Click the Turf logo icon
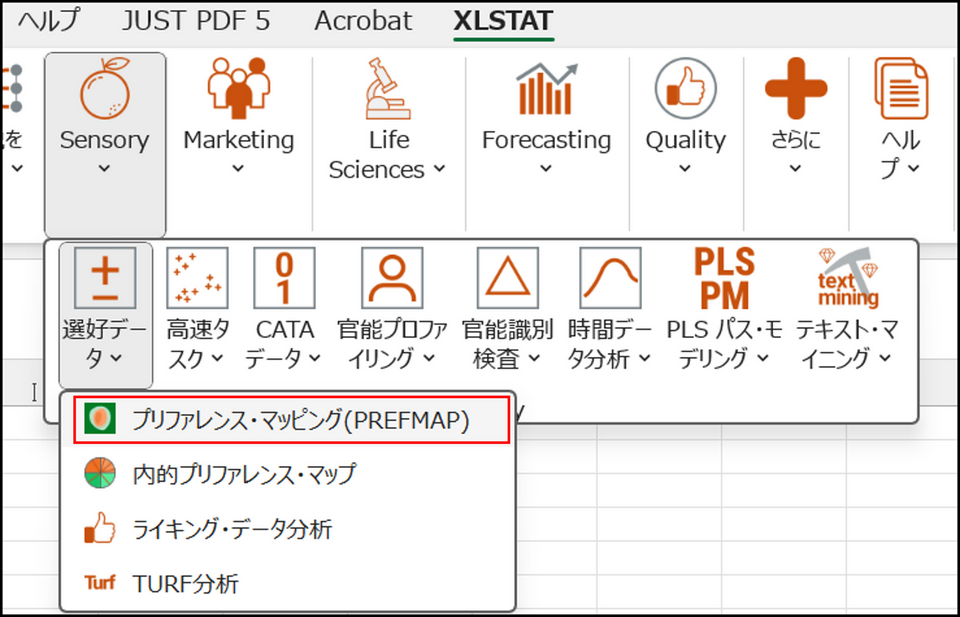This screenshot has width=960, height=617. tap(100, 582)
